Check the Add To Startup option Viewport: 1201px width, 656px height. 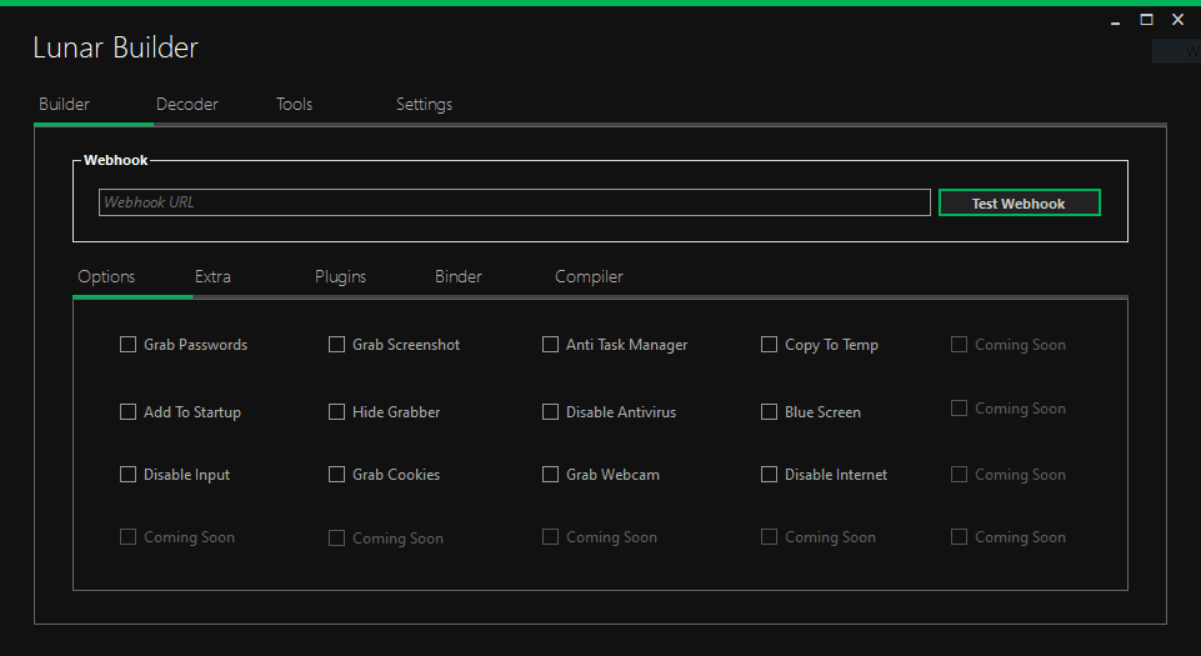pos(128,412)
